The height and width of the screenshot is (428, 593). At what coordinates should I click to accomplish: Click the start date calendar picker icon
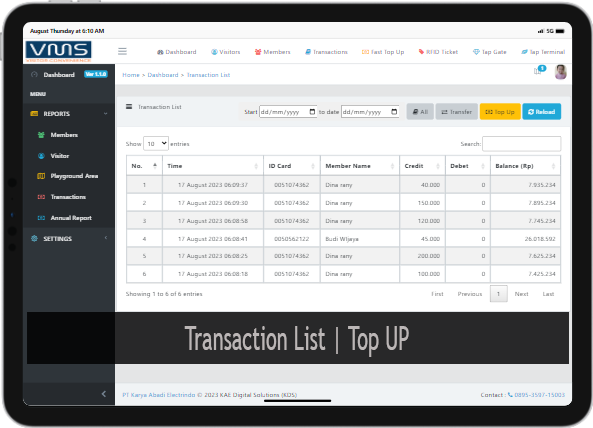(x=312, y=112)
